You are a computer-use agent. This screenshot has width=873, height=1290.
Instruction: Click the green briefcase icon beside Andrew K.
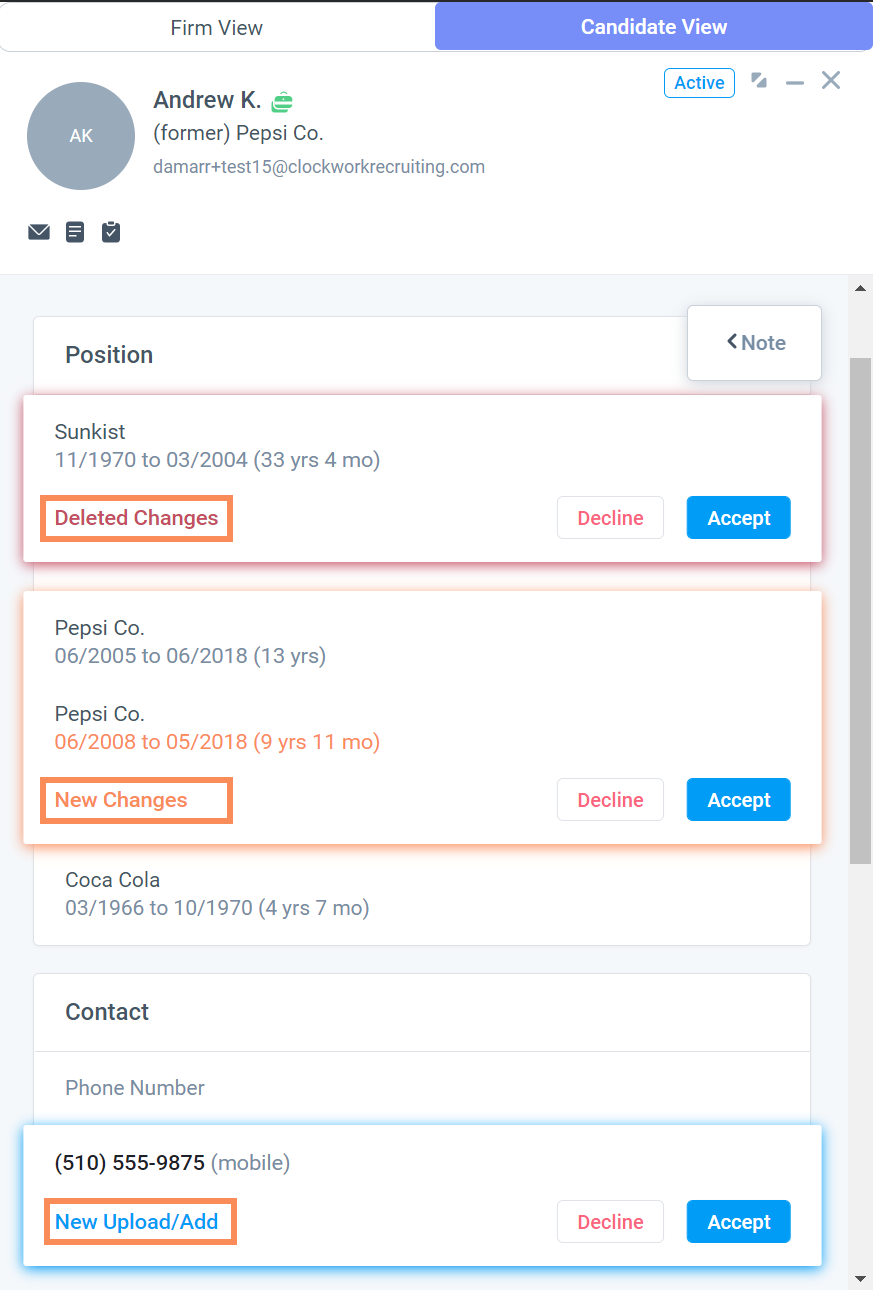pos(282,101)
